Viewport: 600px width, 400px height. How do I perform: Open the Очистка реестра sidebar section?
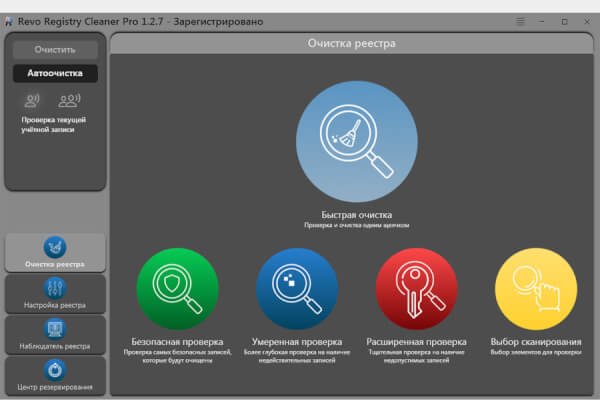(55, 252)
